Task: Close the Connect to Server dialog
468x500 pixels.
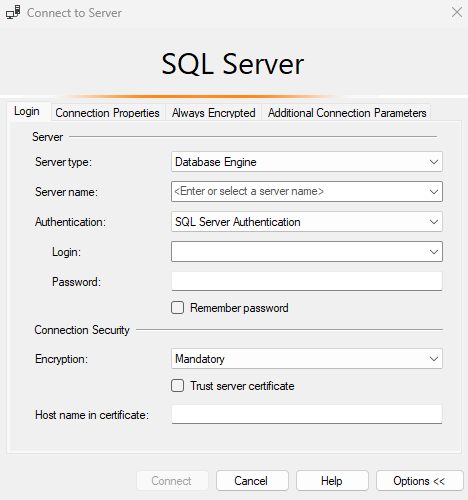Action: click(457, 12)
